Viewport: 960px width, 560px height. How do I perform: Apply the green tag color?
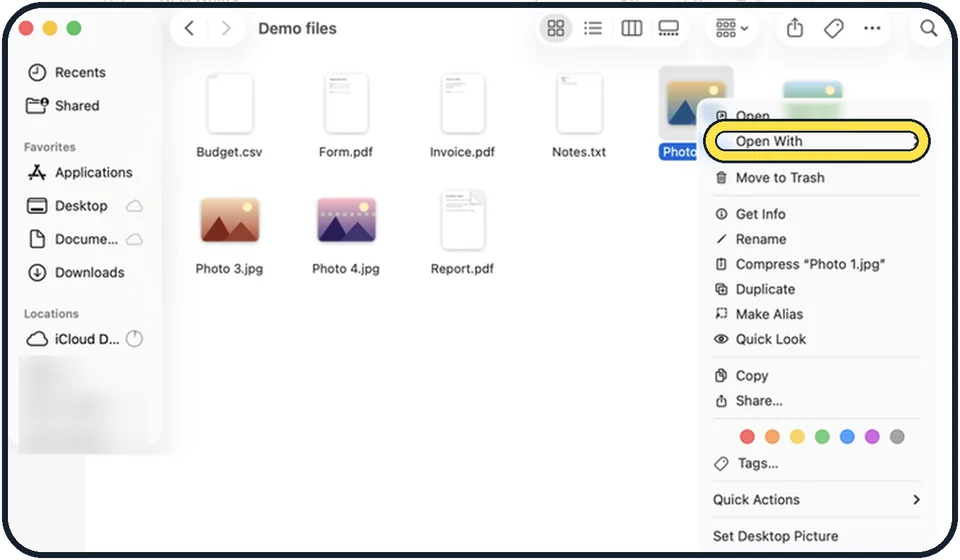click(x=822, y=436)
